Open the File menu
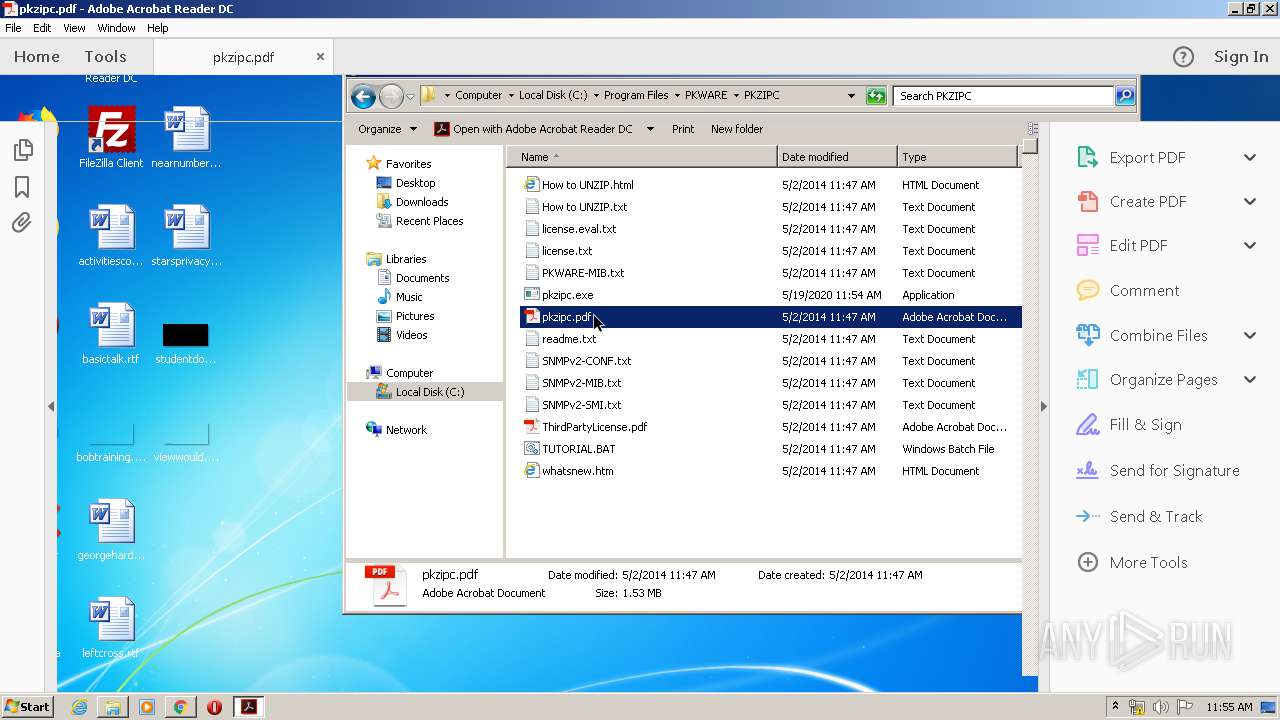This screenshot has width=1280, height=720. point(13,28)
